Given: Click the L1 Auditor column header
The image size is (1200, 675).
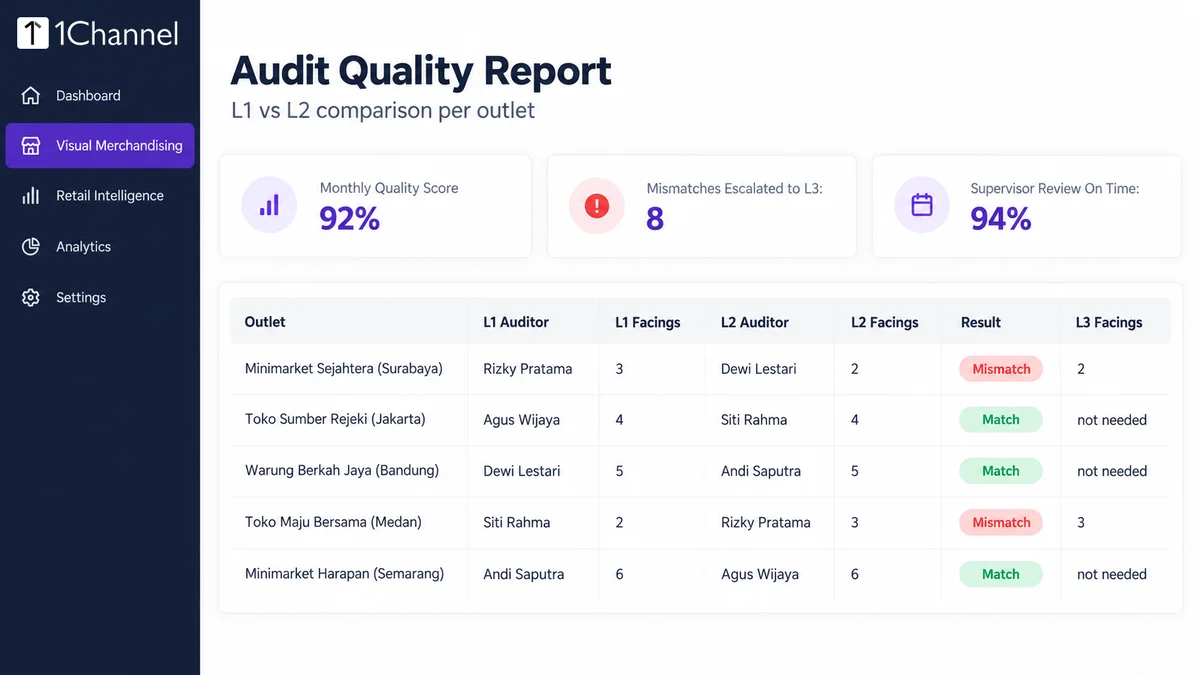Looking at the screenshot, I should [516, 322].
